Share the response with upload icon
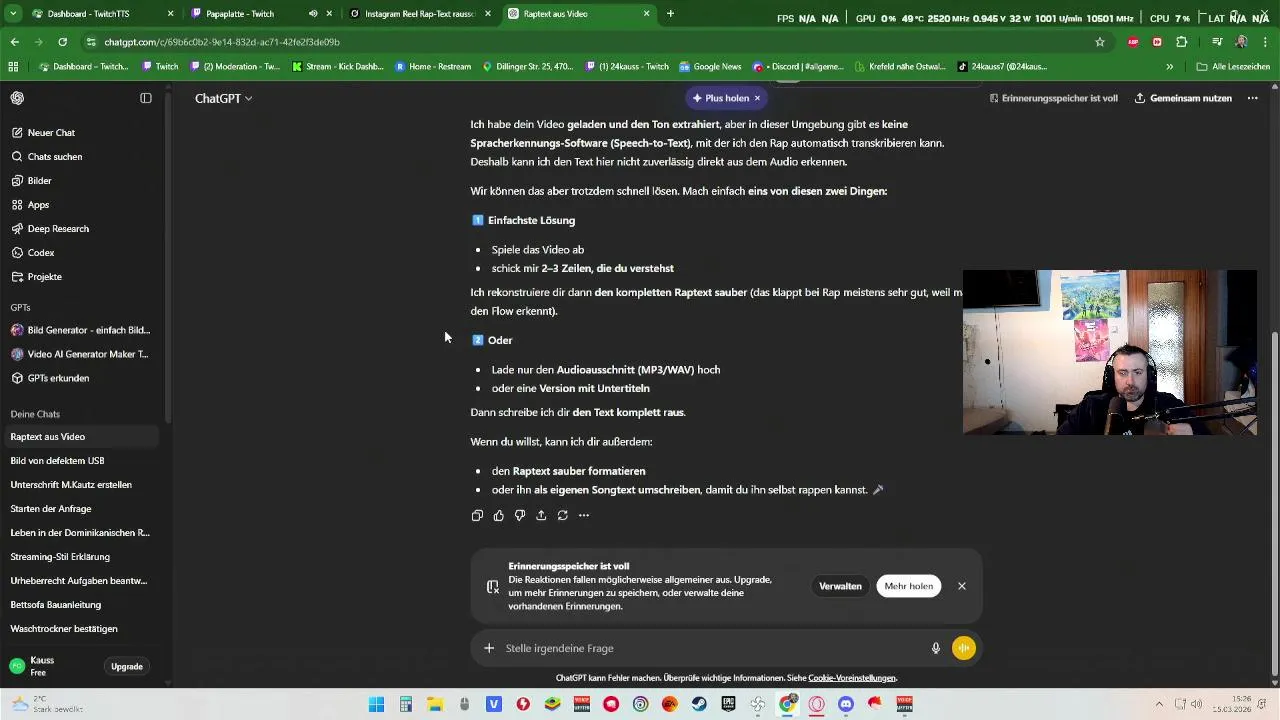Image resolution: width=1280 pixels, height=720 pixels. pos(541,515)
